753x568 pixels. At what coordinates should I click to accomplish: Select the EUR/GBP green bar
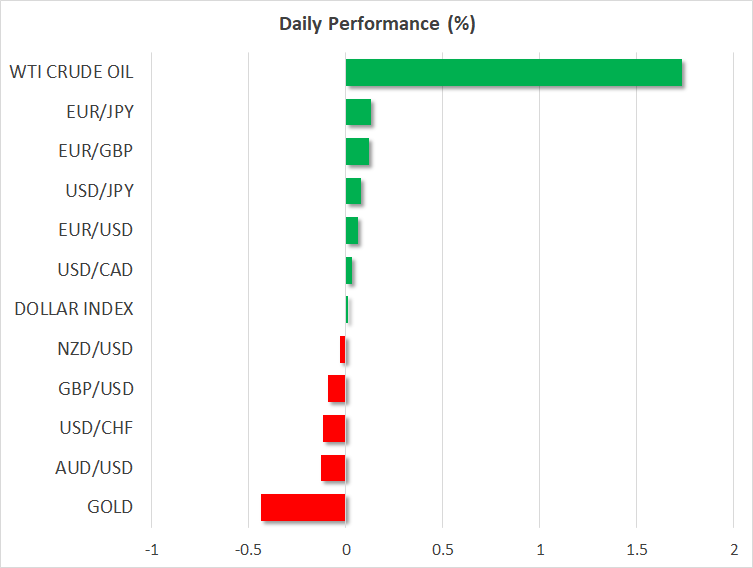pos(357,152)
